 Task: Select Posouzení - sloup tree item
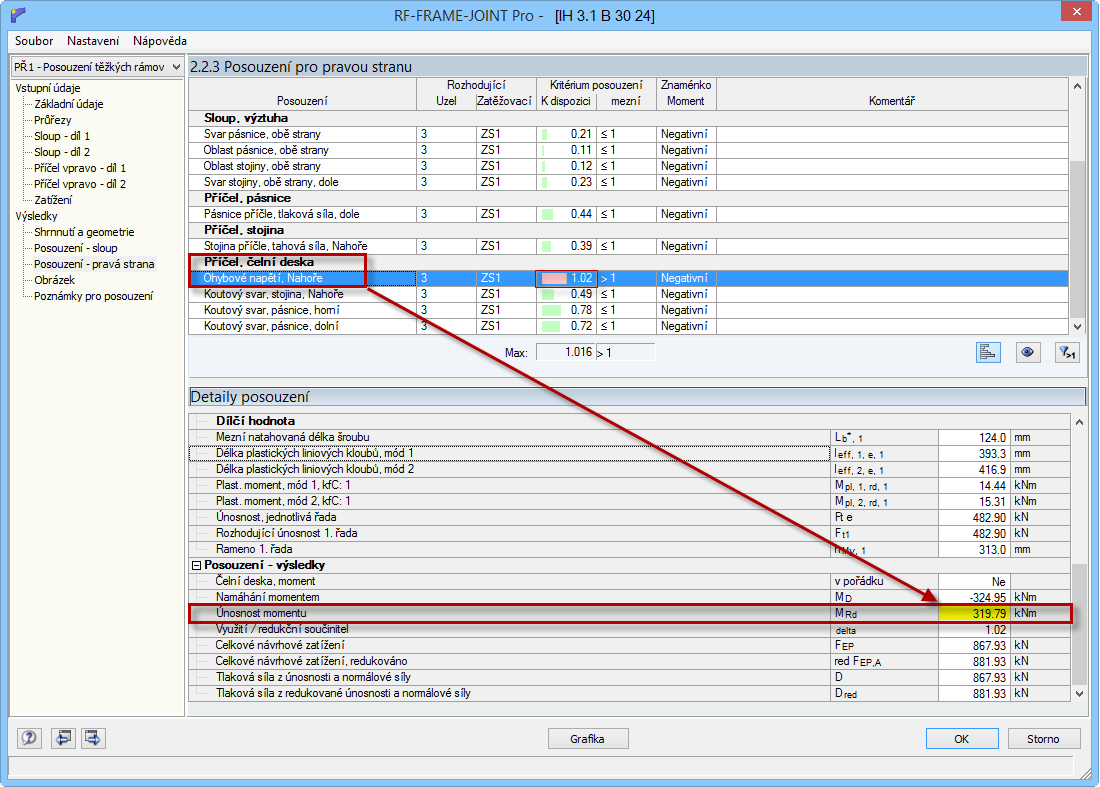click(76, 248)
